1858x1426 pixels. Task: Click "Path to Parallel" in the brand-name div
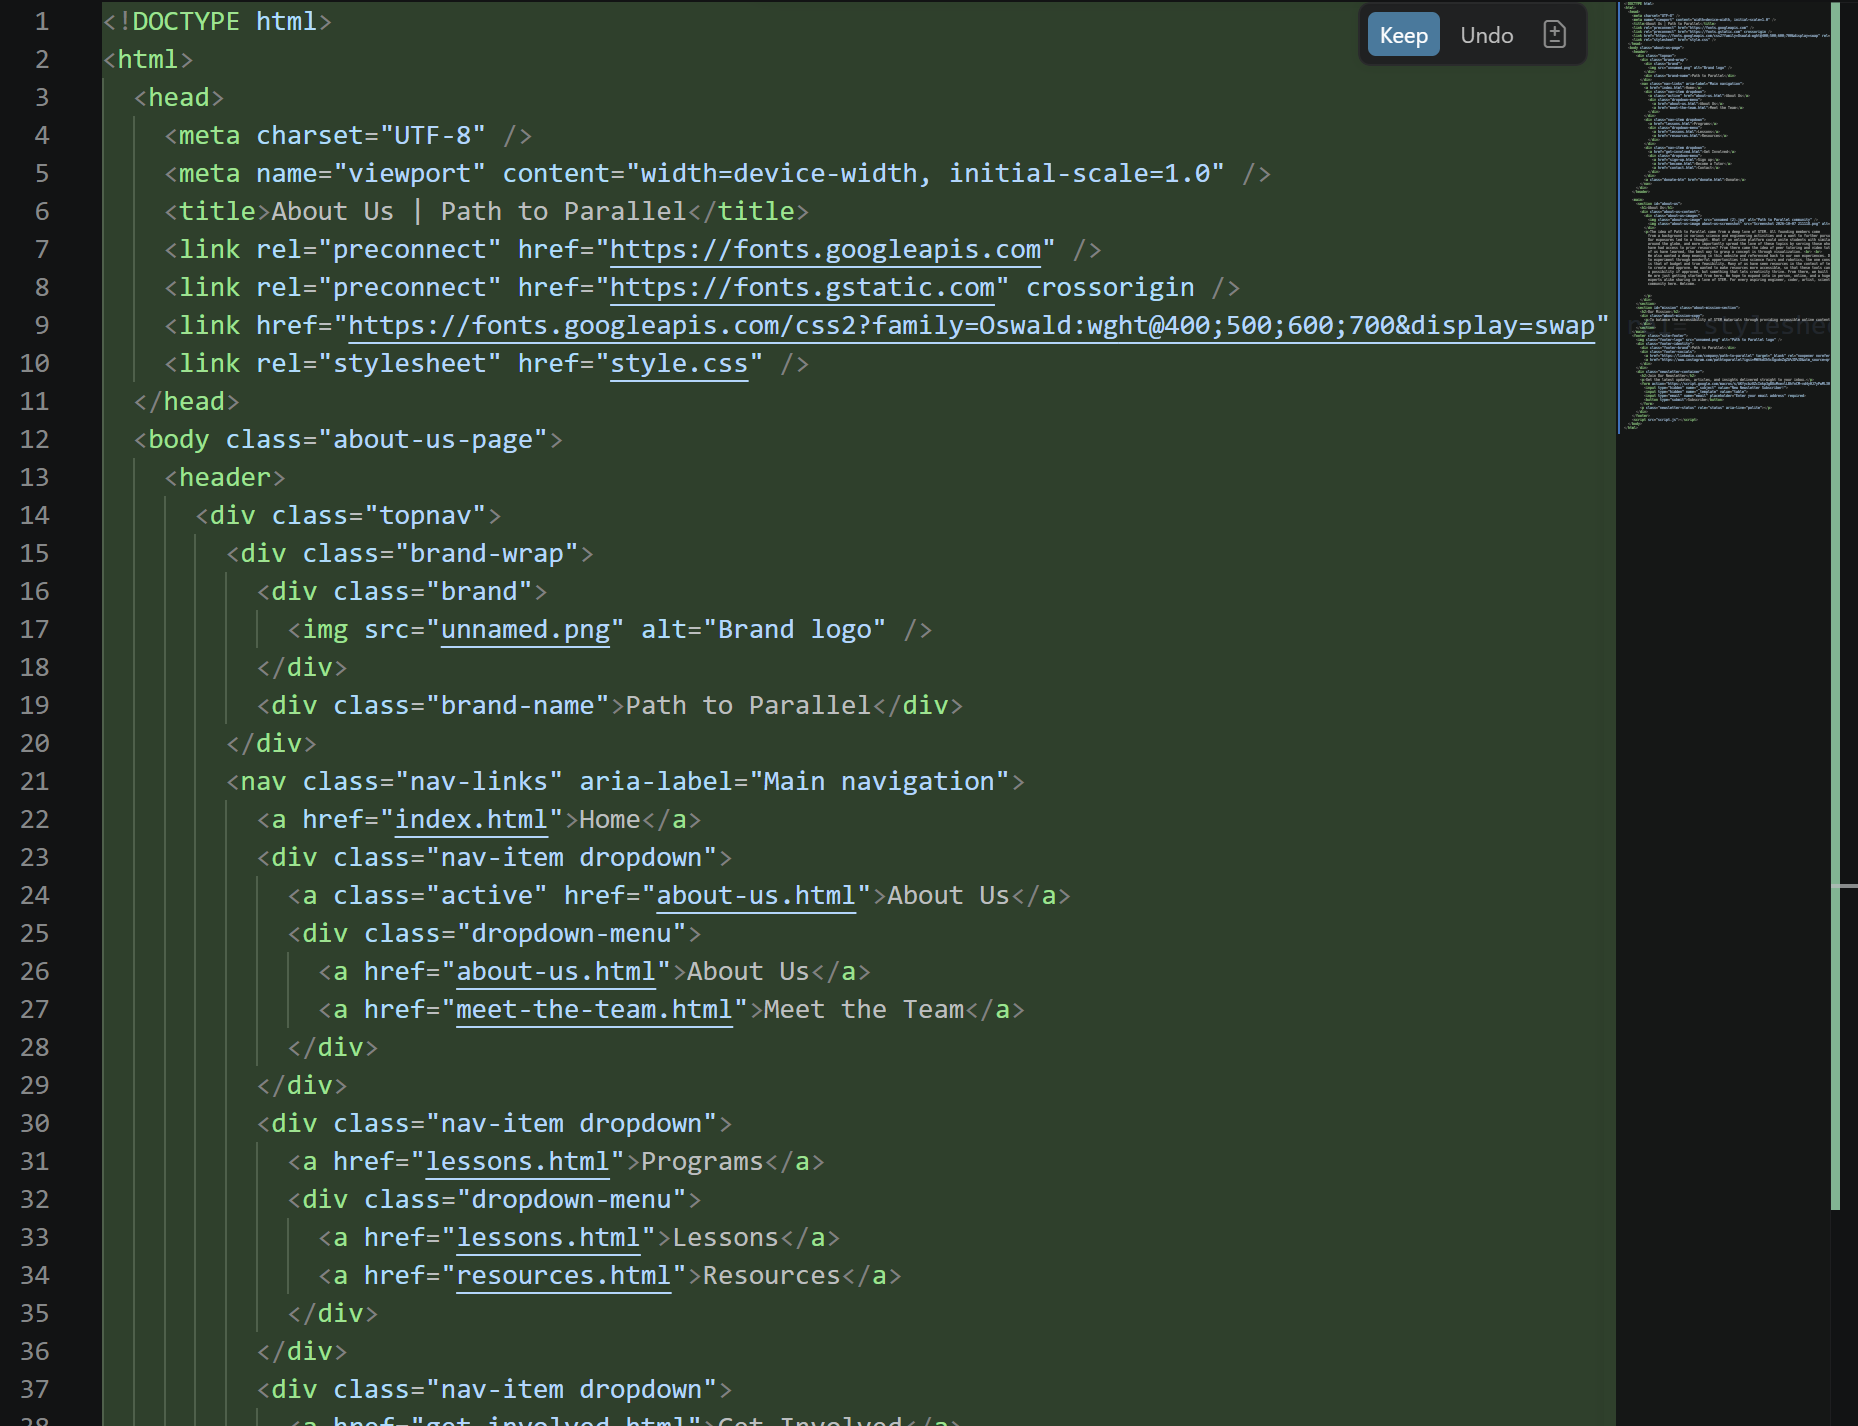click(x=748, y=705)
